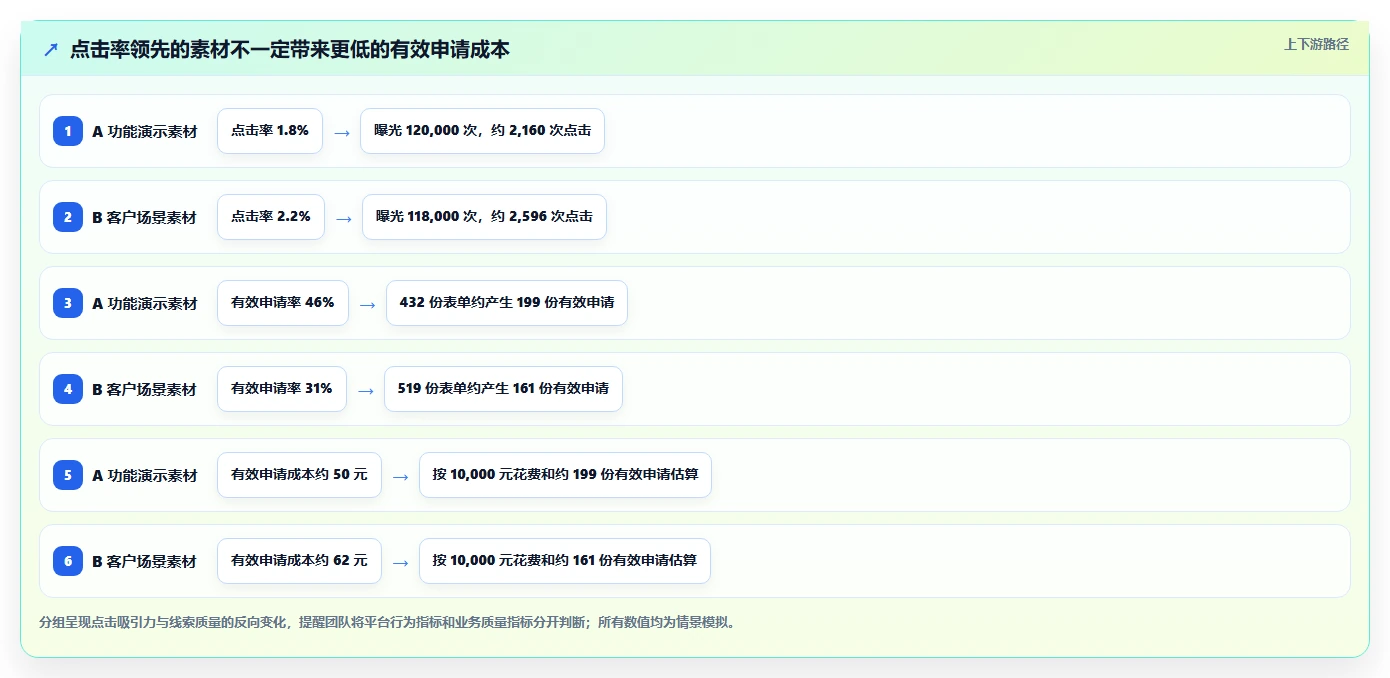The height and width of the screenshot is (678, 1390).
Task: Click the 曝光 120,000 次 result chip
Action: 482,131
